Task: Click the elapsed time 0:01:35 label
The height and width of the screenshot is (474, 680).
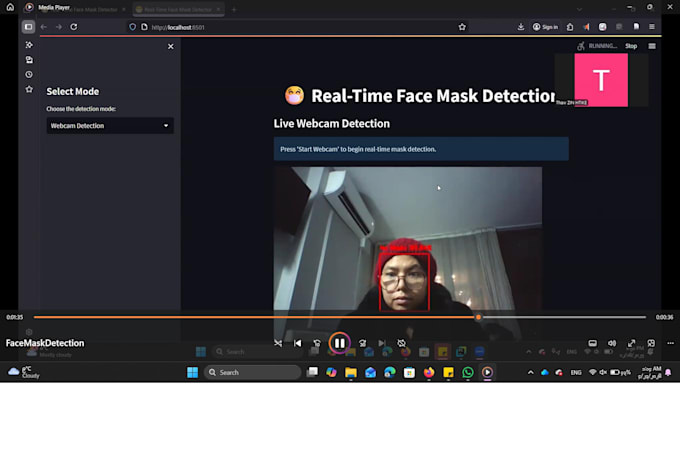Action: coord(15,317)
